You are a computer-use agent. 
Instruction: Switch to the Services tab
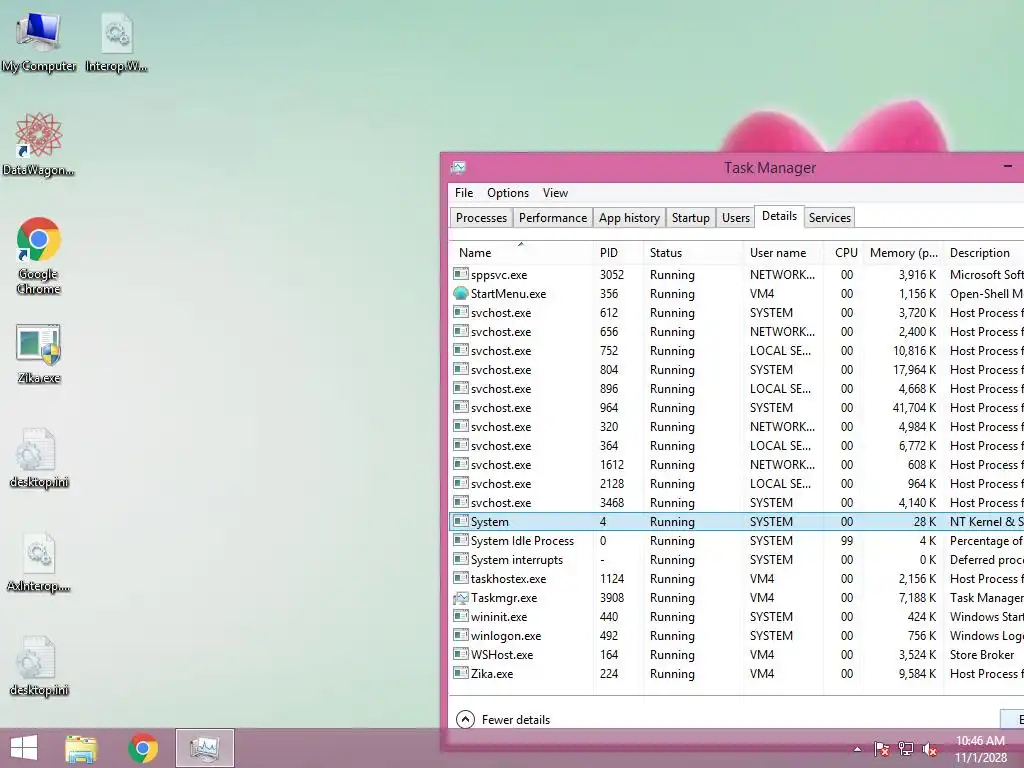click(x=829, y=217)
